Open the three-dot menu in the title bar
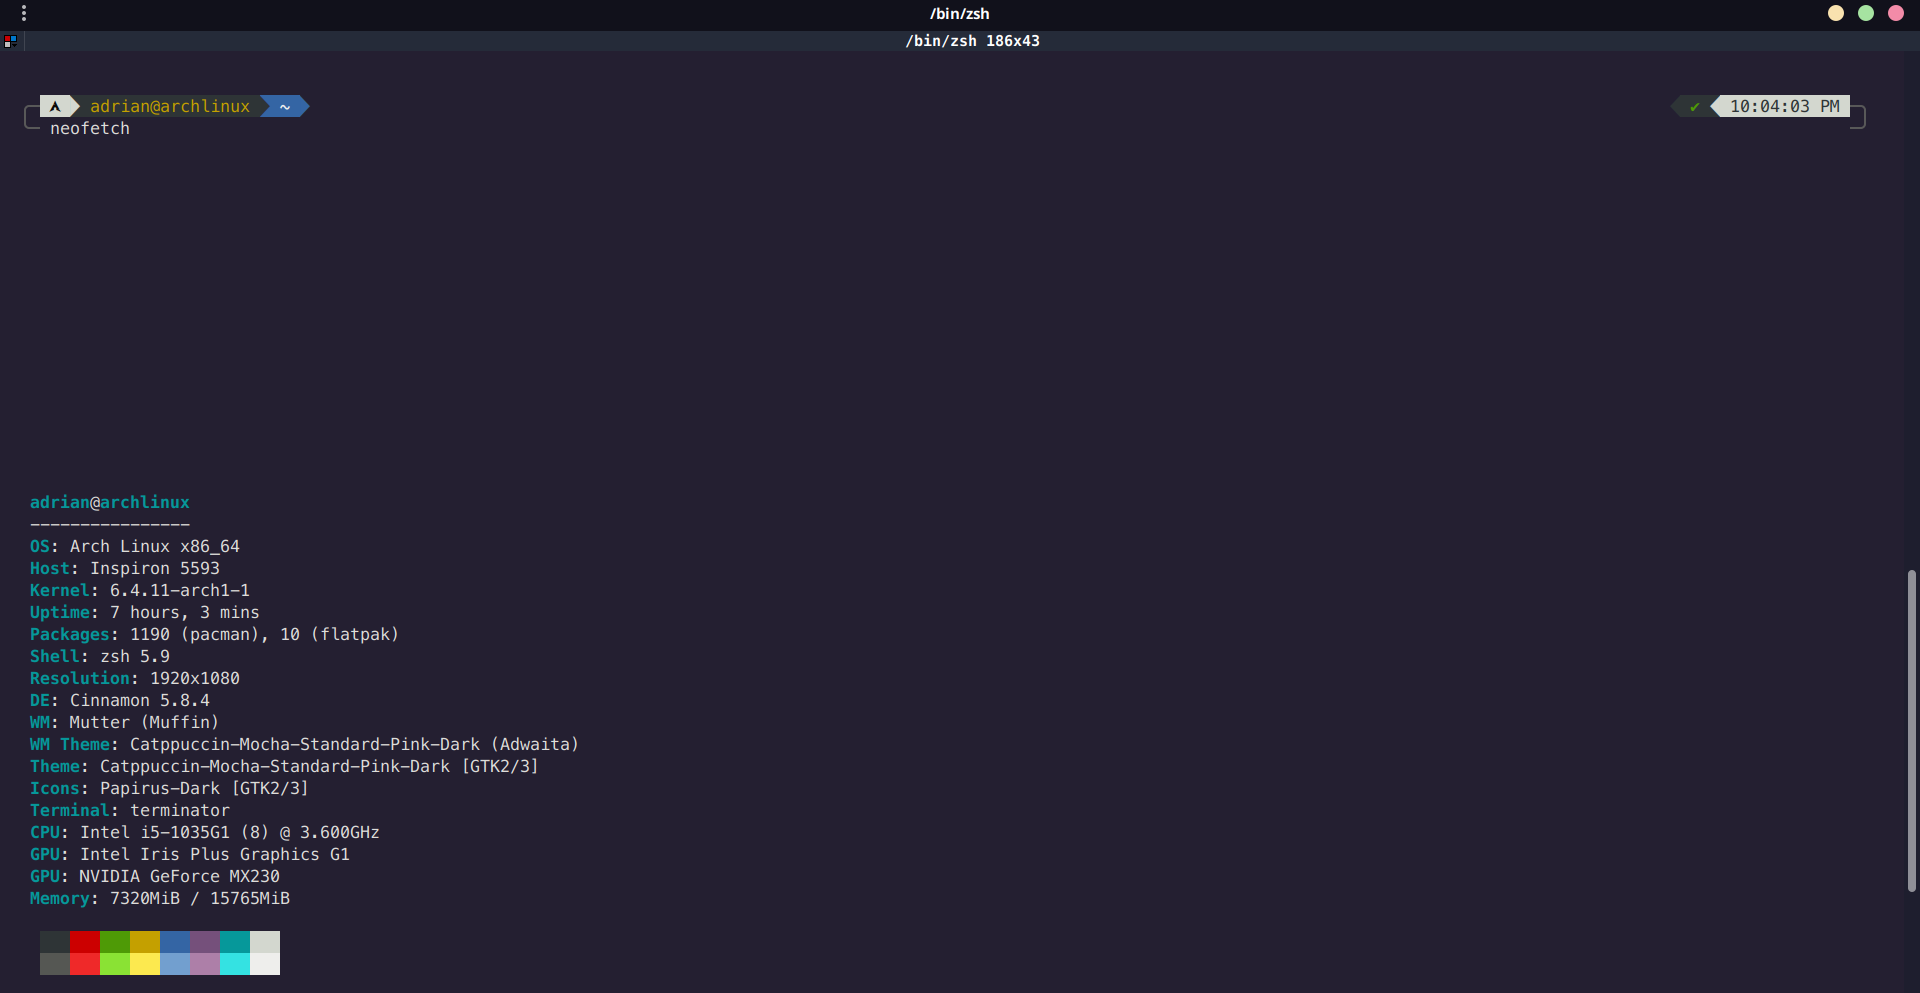The image size is (1920, 993). [23, 13]
